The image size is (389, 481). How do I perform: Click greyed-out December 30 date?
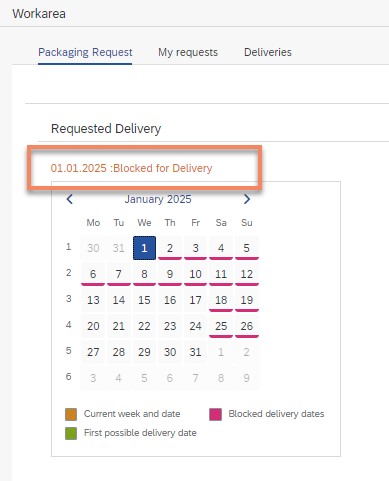point(93,248)
